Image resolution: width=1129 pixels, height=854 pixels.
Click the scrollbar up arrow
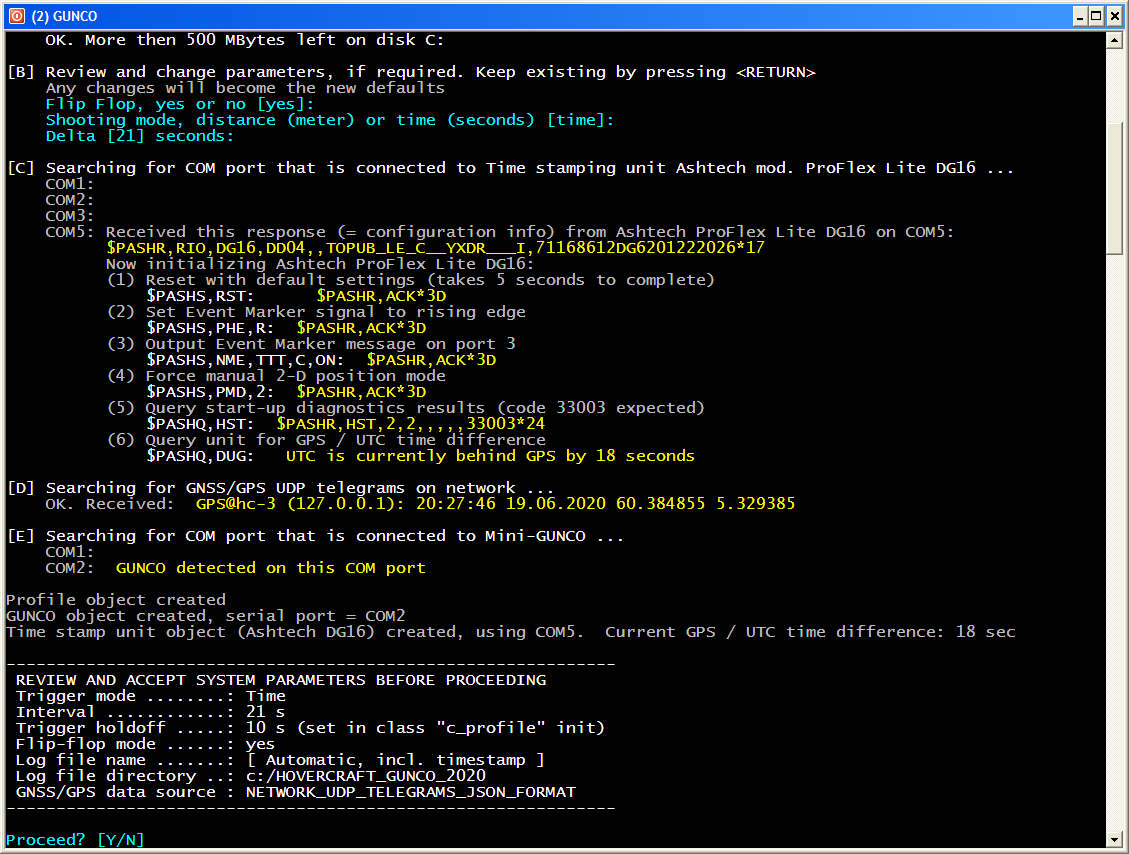[1114, 40]
